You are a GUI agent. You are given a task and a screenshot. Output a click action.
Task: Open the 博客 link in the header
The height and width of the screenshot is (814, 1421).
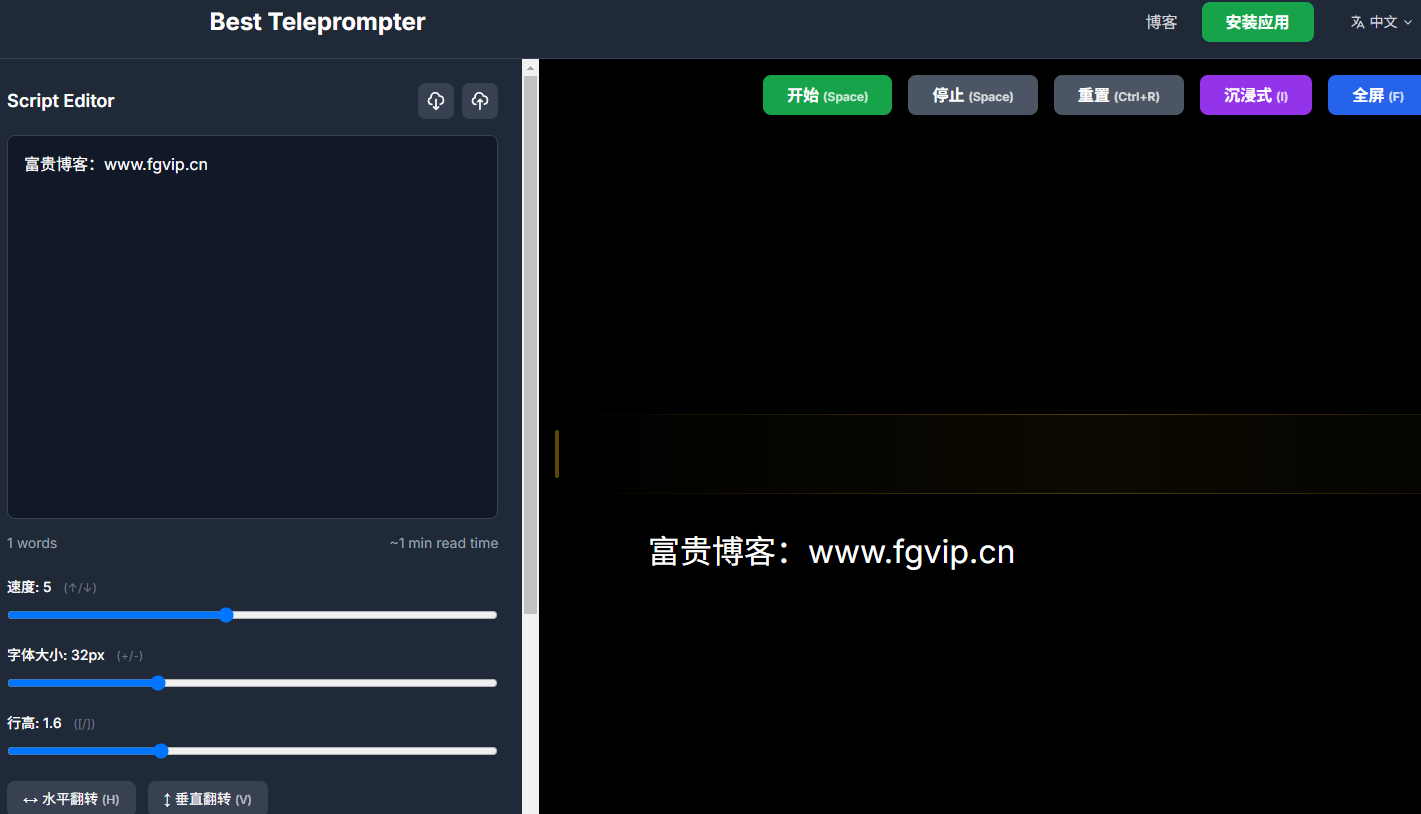pyautogui.click(x=1161, y=22)
